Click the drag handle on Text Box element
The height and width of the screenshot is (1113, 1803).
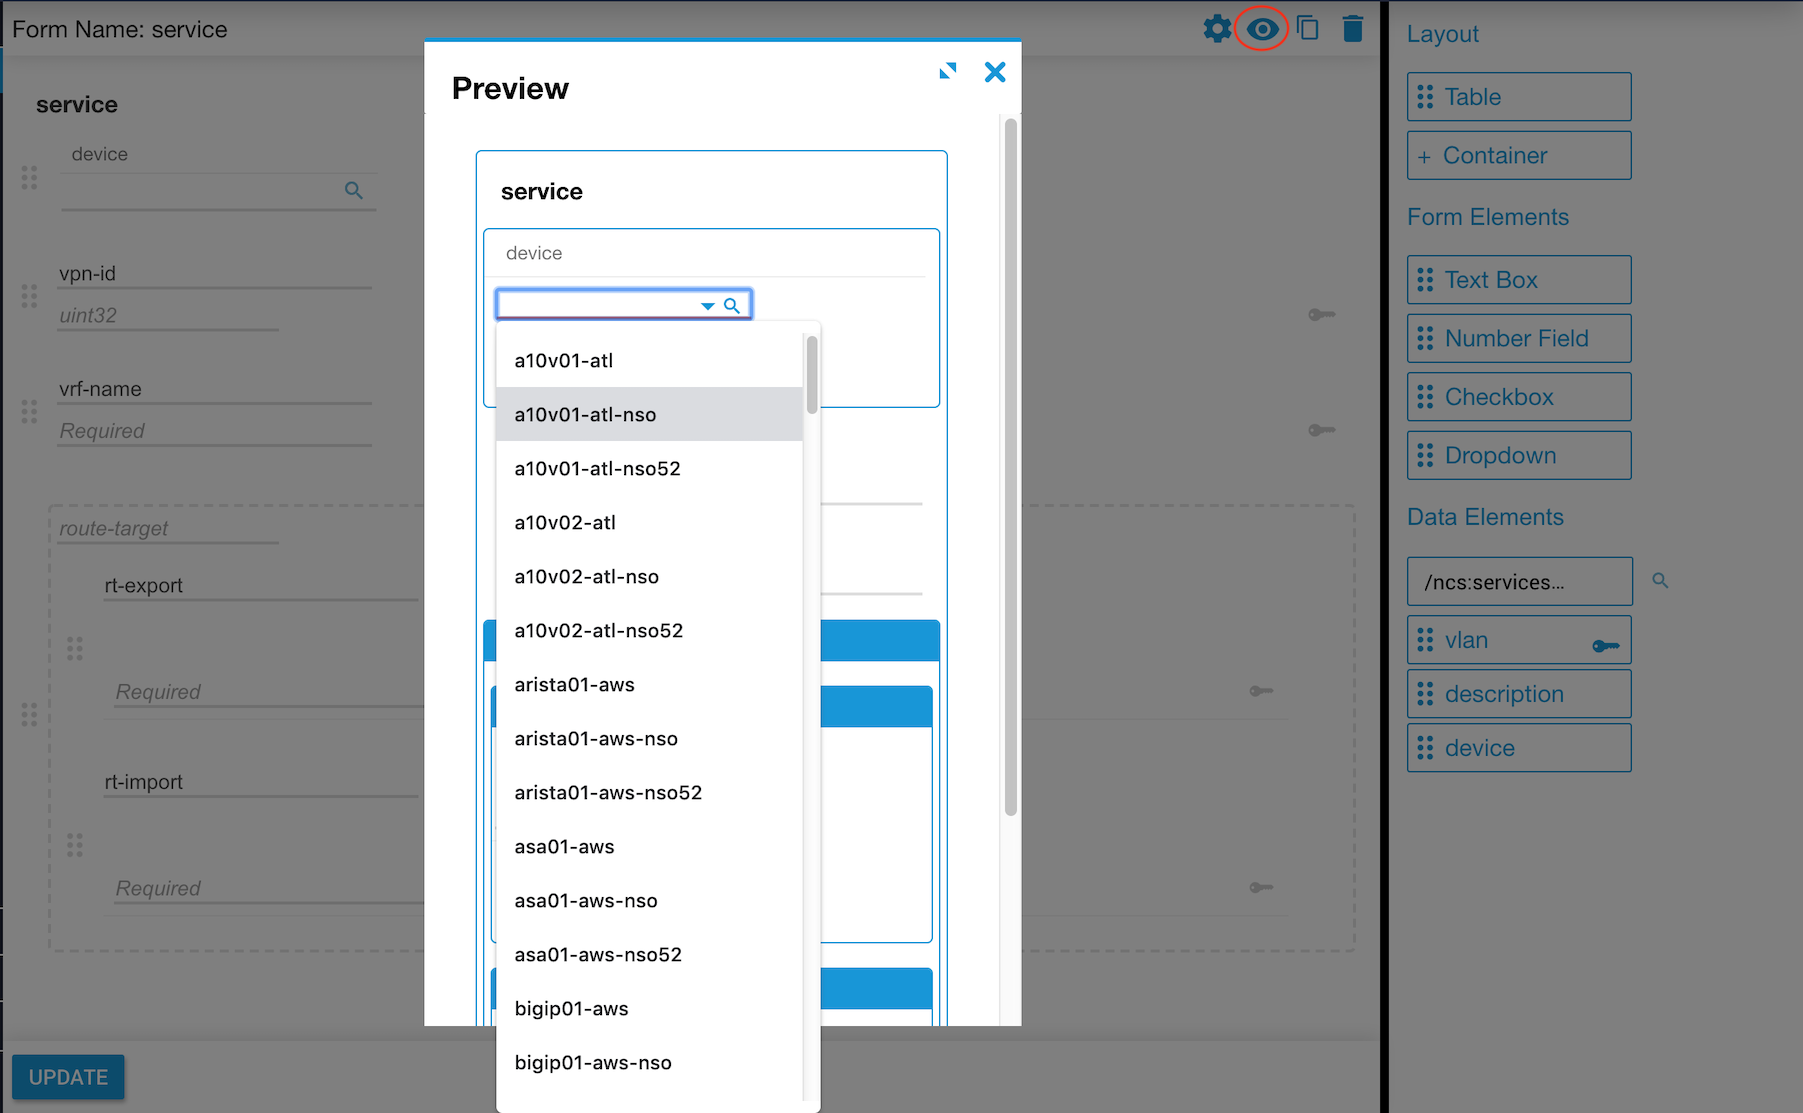point(1425,280)
